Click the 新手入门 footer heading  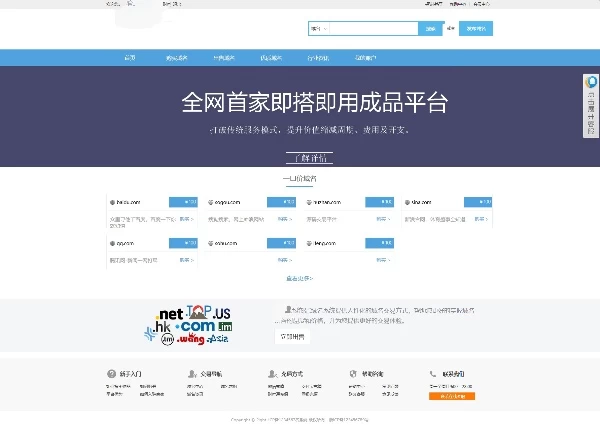pyautogui.click(x=130, y=374)
